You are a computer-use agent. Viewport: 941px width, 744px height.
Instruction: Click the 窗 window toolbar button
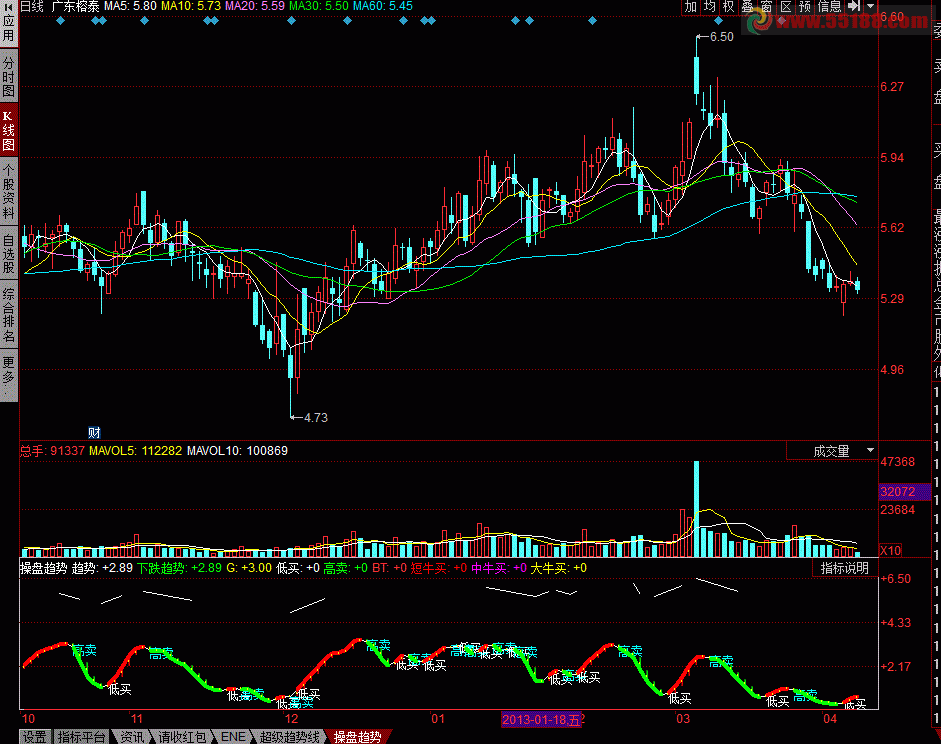click(x=766, y=7)
